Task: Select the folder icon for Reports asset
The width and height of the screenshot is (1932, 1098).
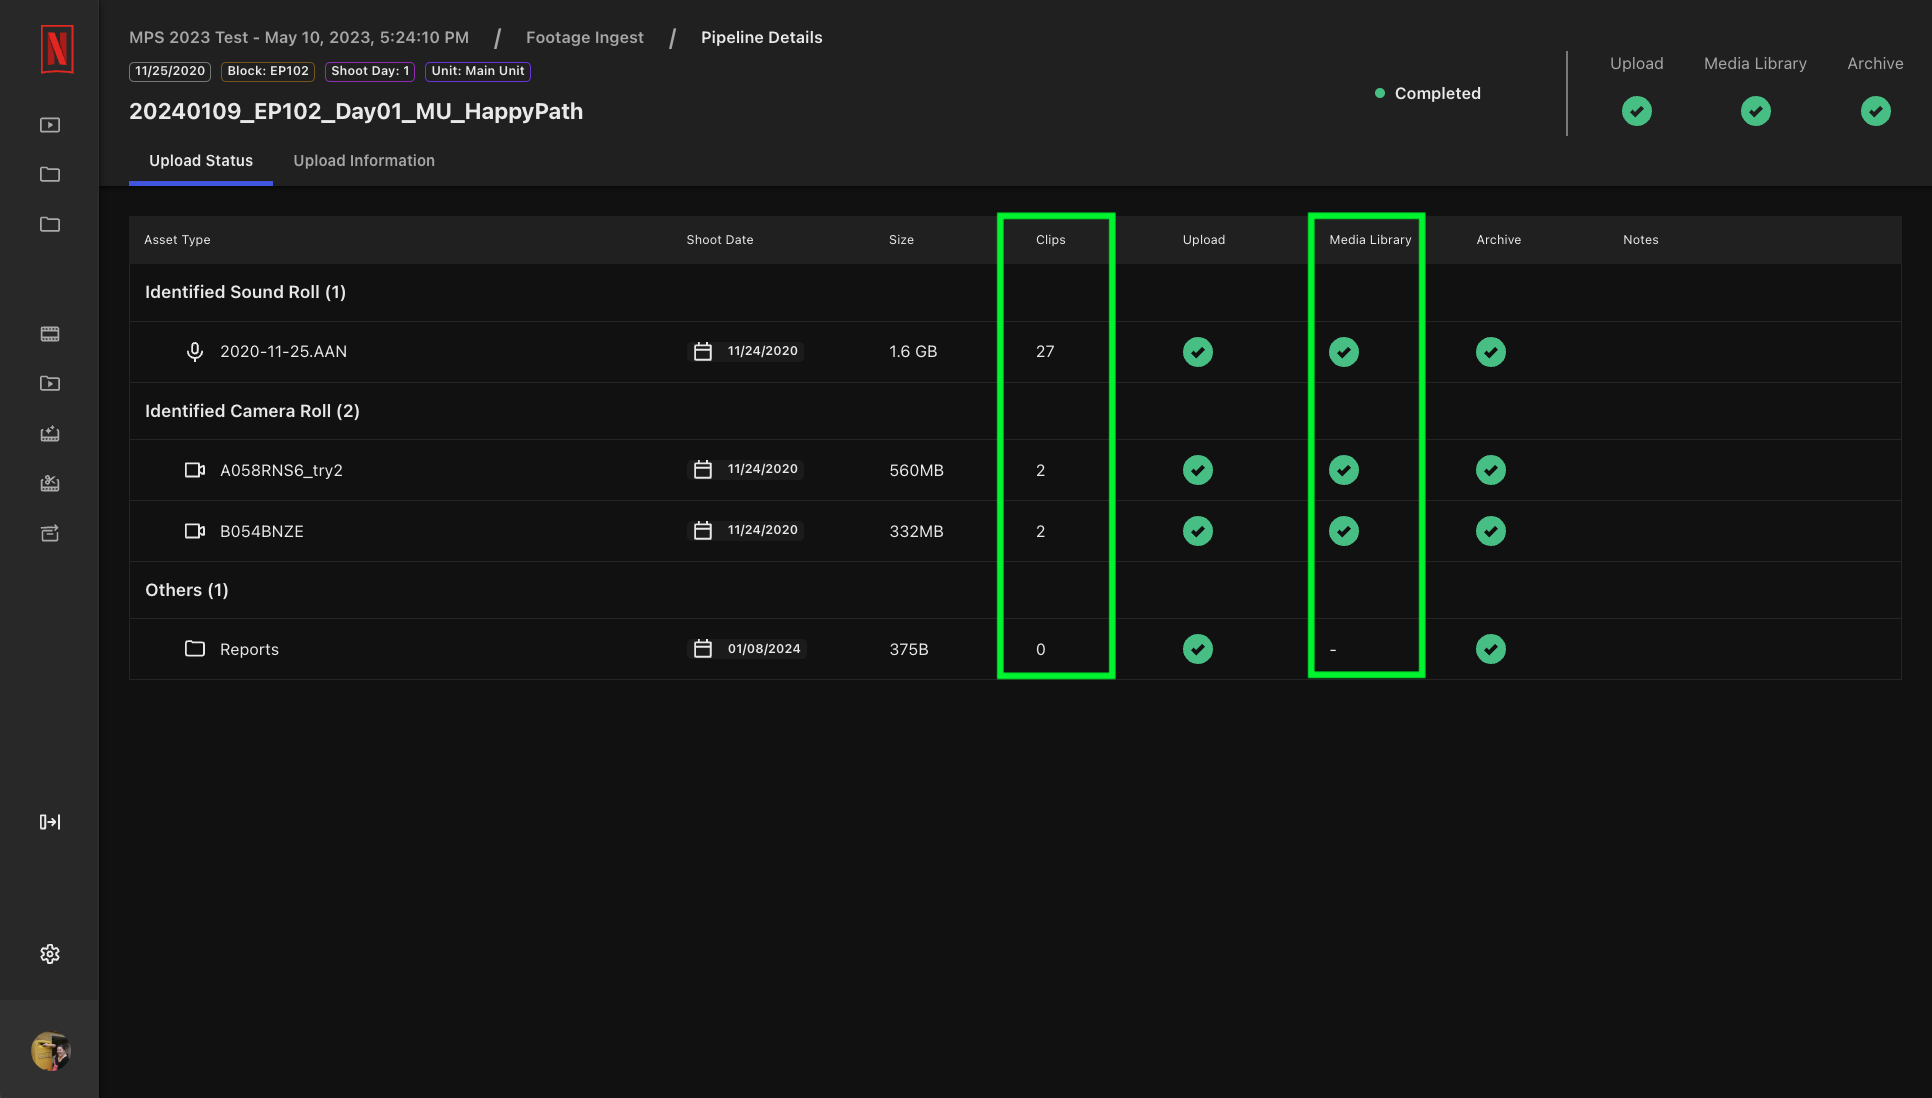Action: (x=194, y=649)
